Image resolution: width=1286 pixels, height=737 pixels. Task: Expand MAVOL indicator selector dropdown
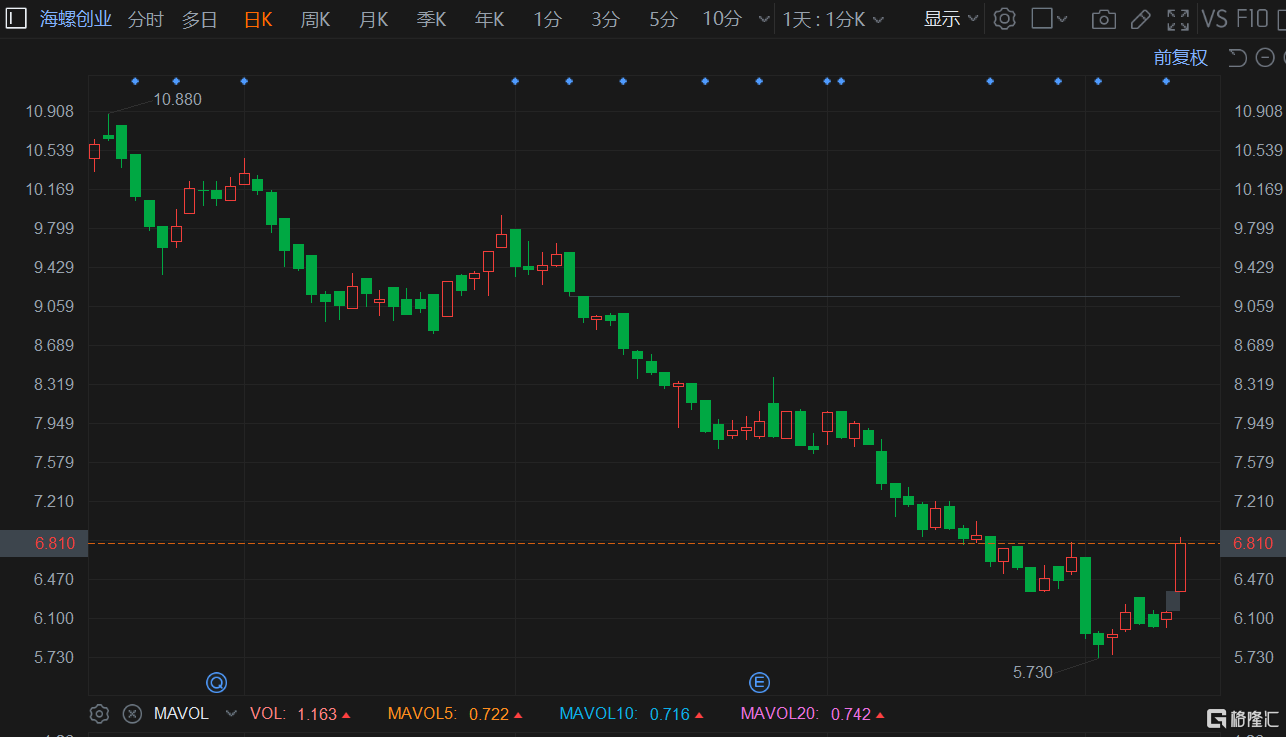click(x=232, y=714)
